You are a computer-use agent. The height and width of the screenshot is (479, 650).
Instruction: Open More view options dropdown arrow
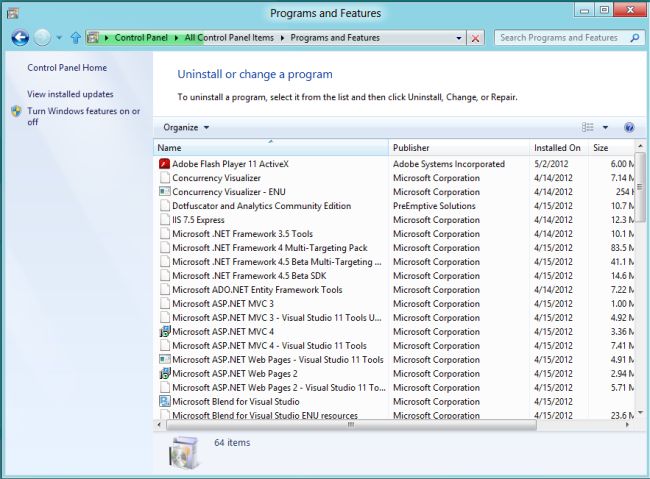pyautogui.click(x=605, y=127)
